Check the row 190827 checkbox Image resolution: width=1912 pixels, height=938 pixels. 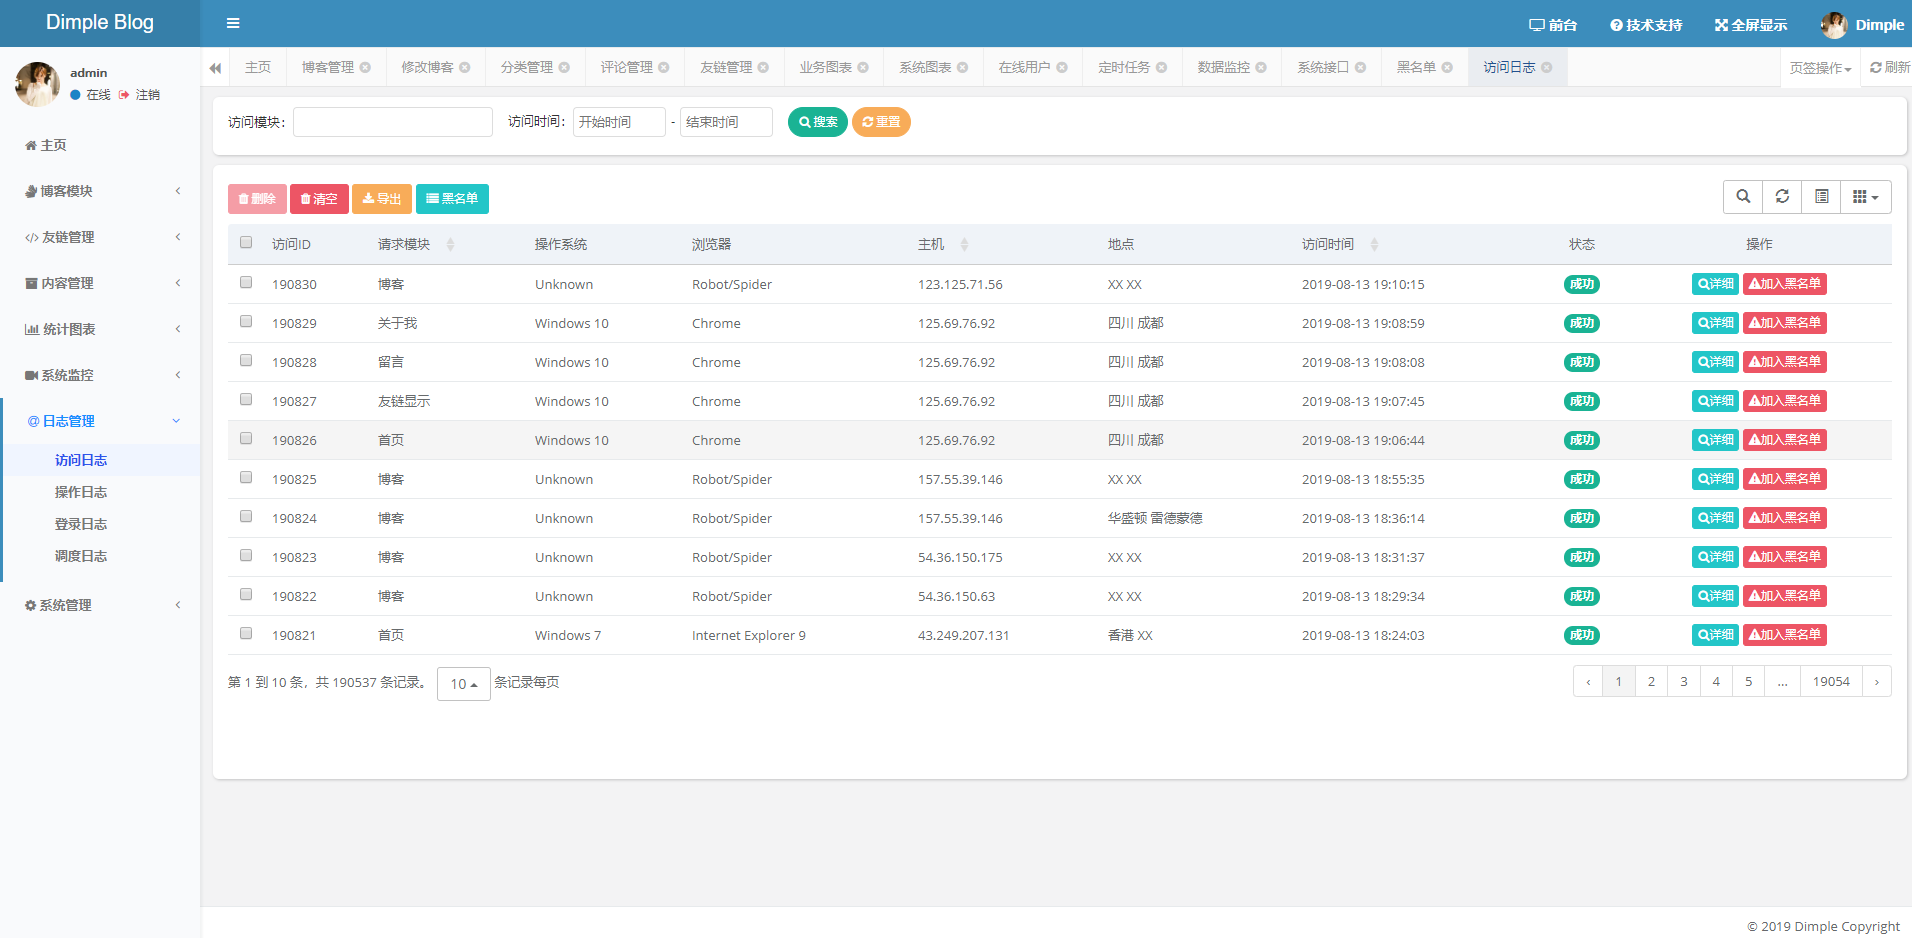pyautogui.click(x=246, y=400)
